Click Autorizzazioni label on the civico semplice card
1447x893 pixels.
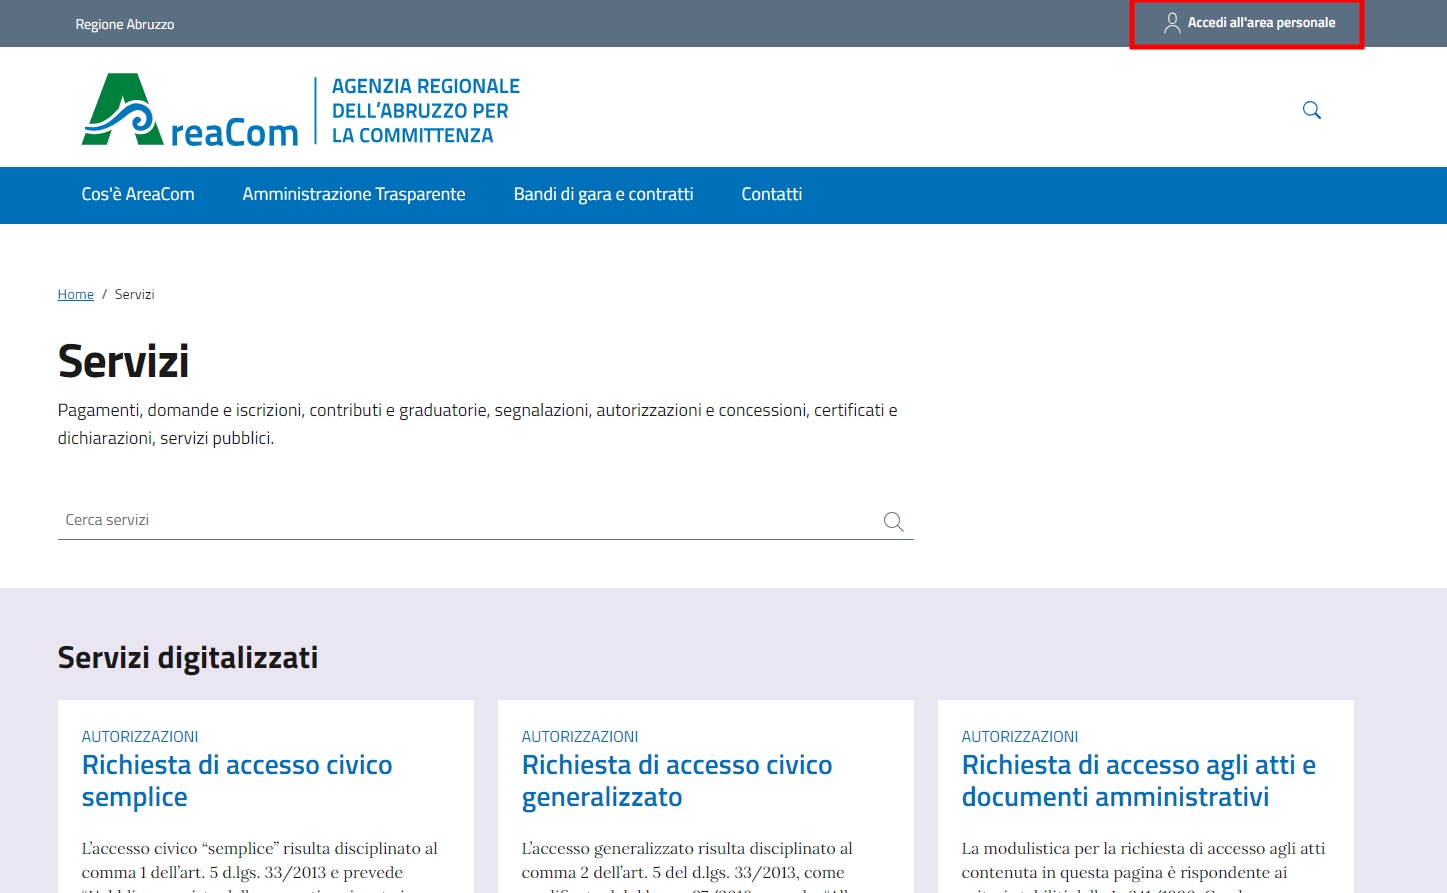[140, 736]
